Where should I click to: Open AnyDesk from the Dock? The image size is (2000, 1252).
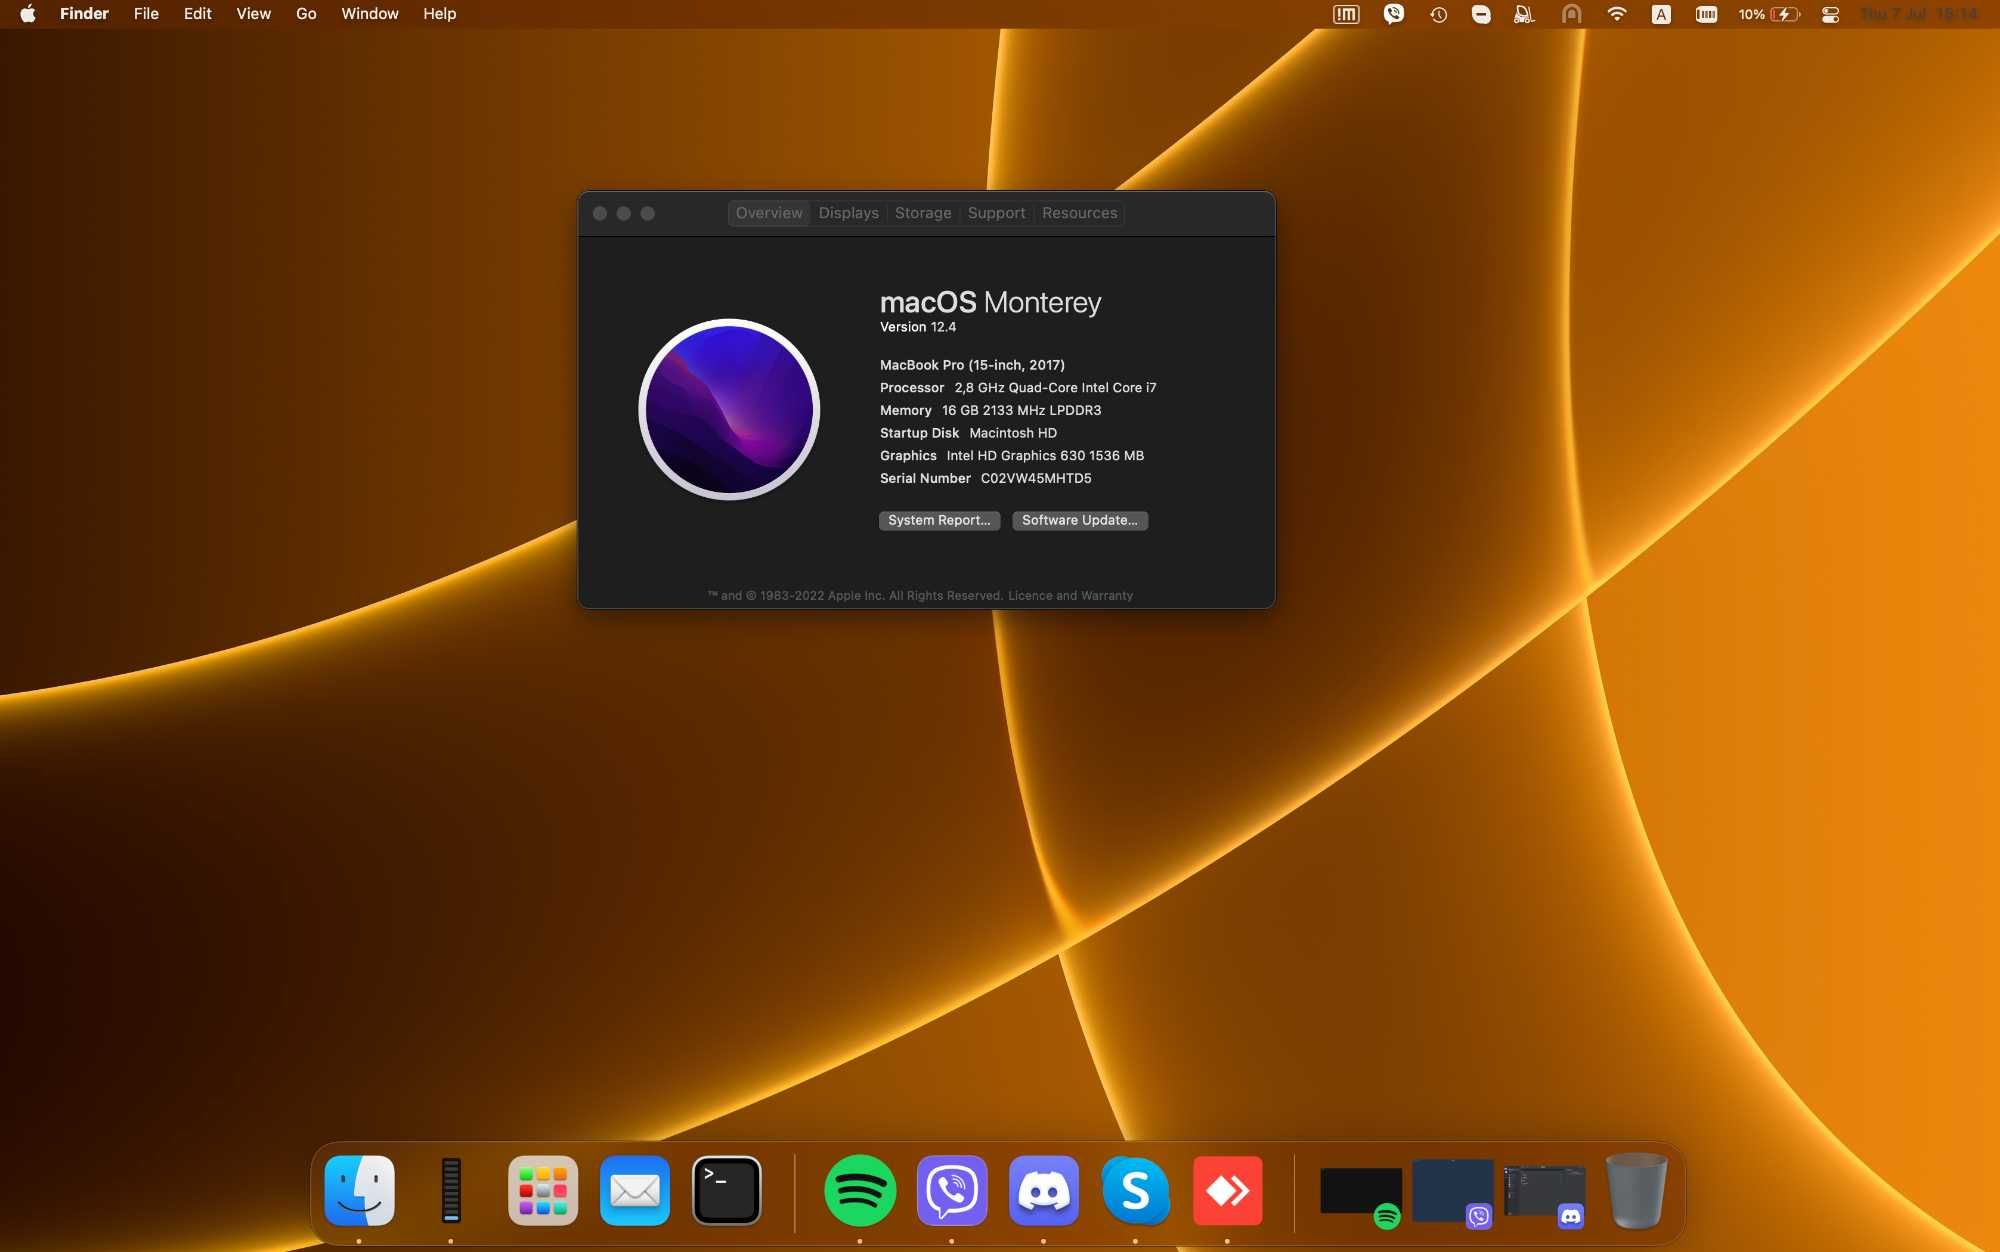1228,1190
